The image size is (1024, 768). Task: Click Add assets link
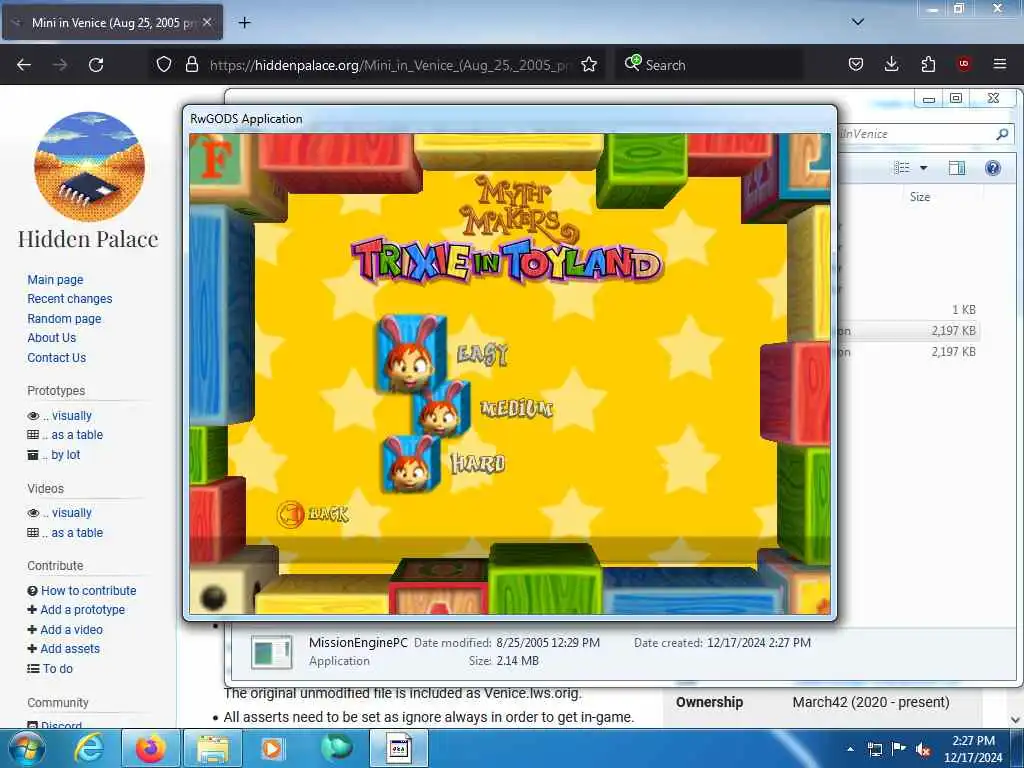(x=70, y=648)
